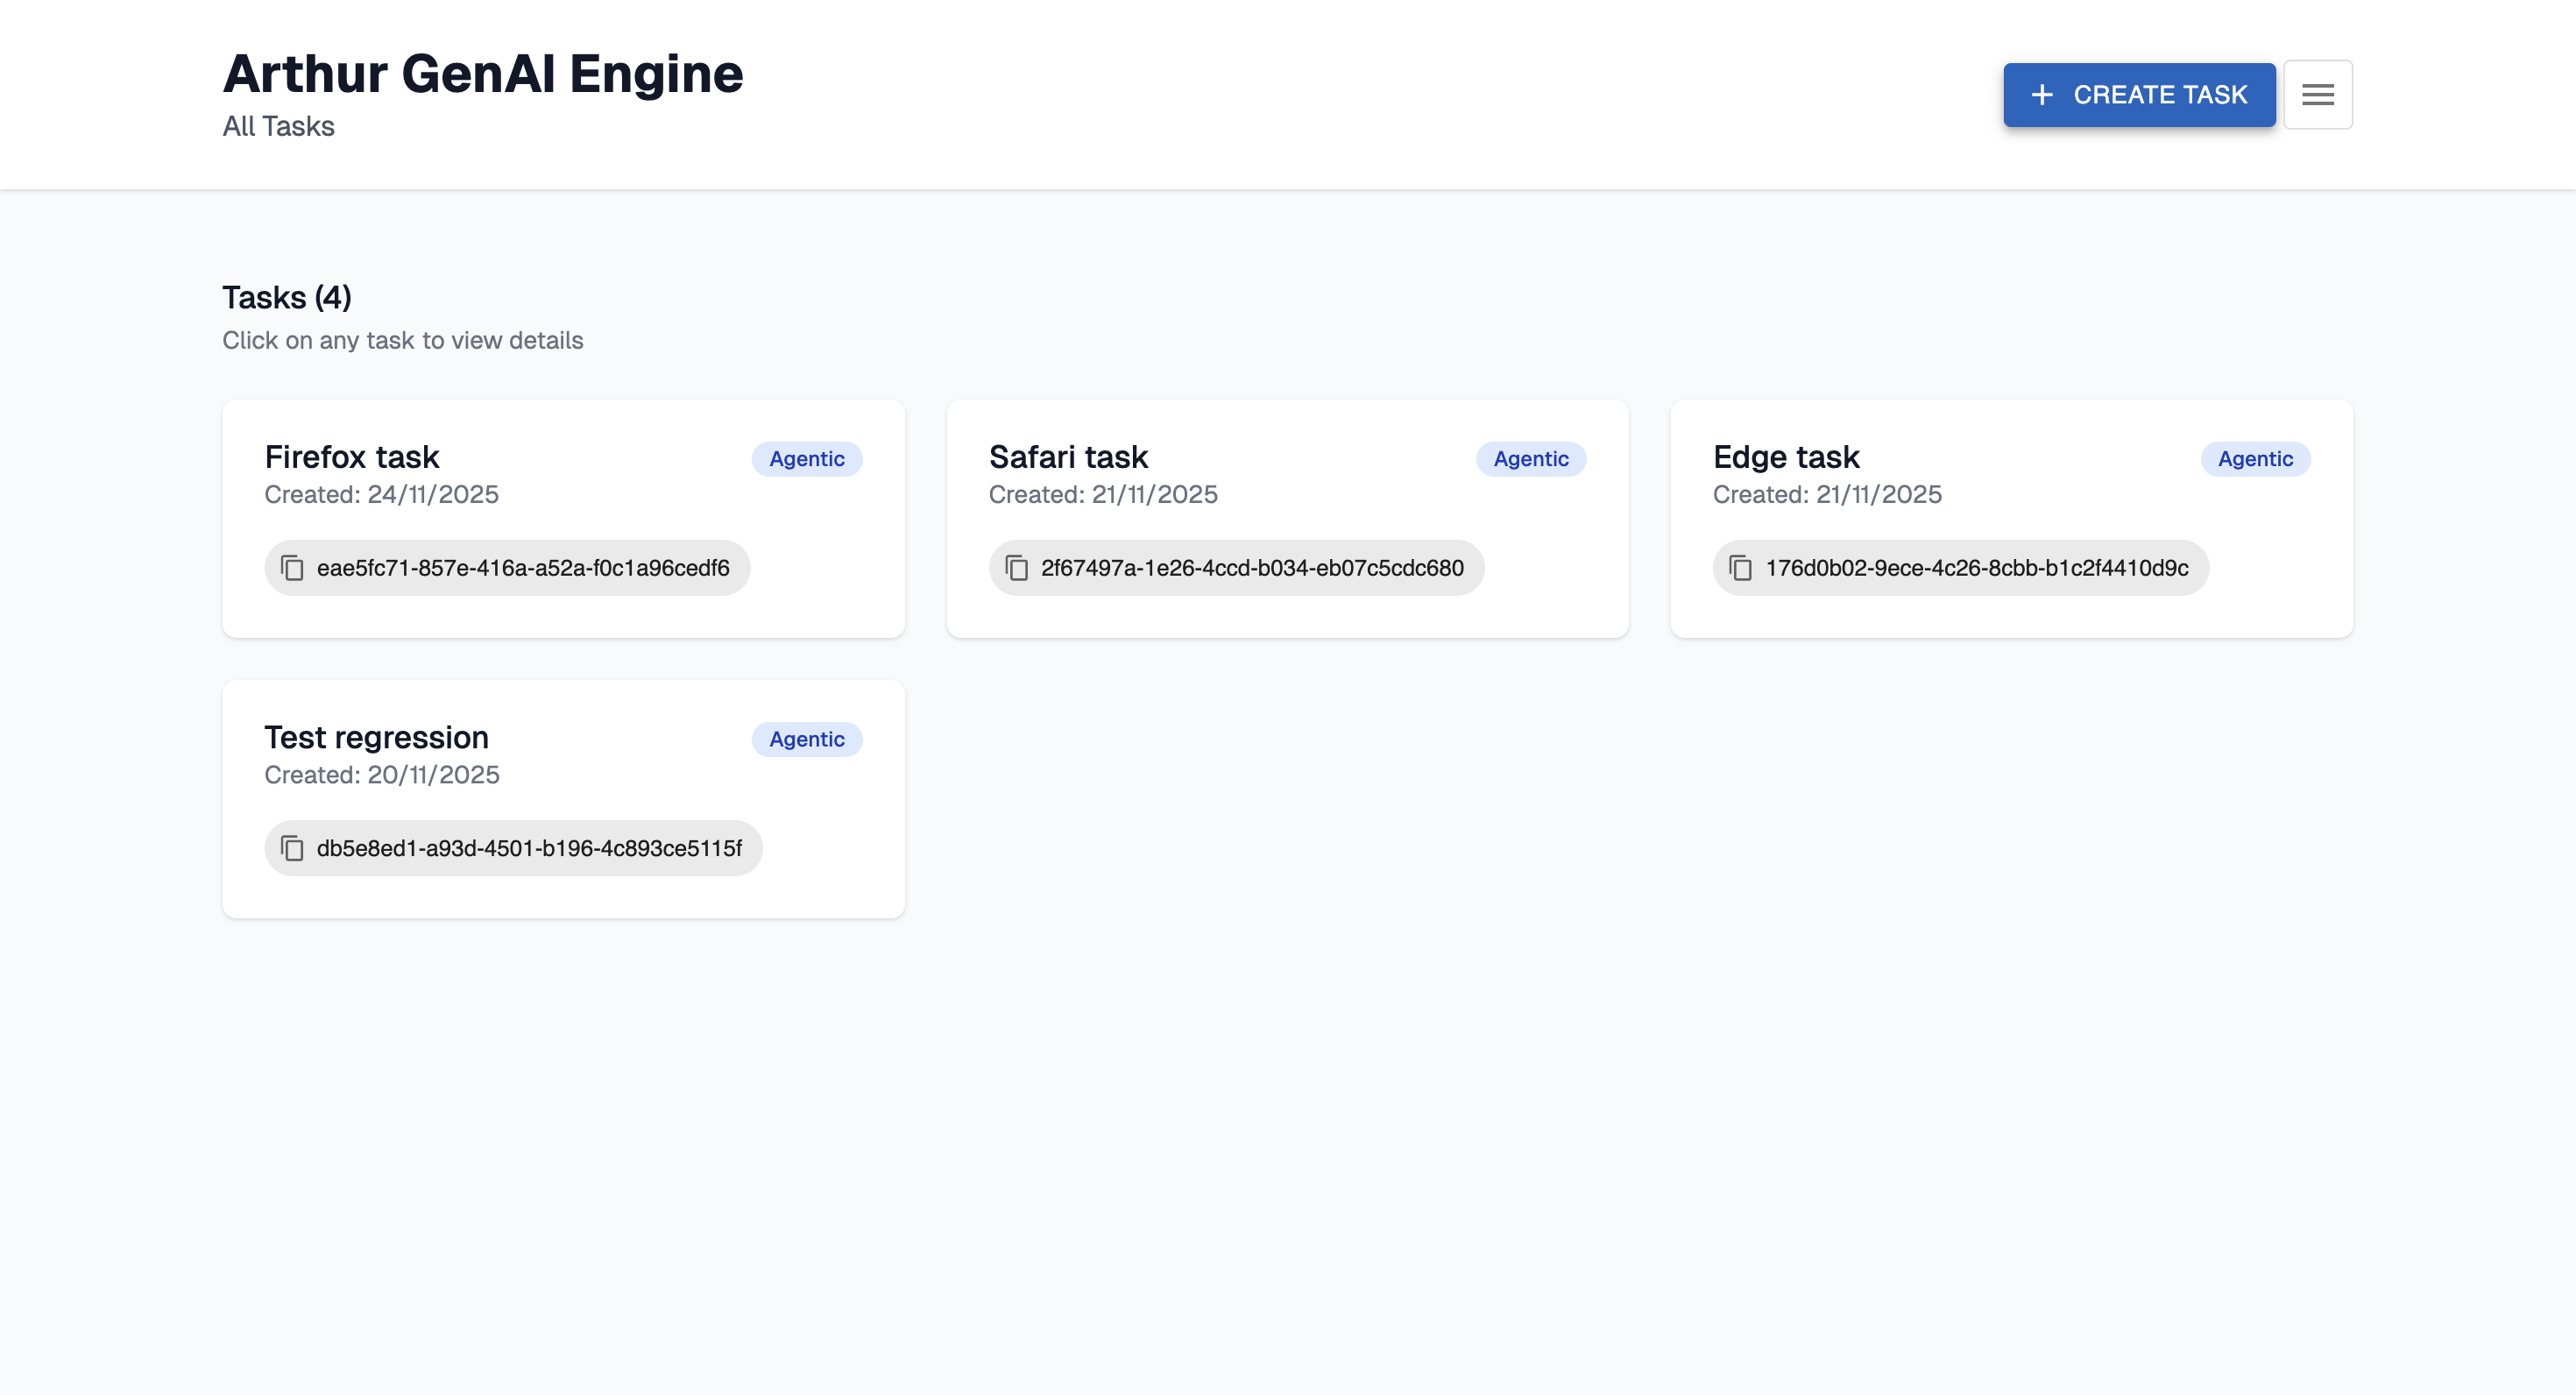Image resolution: width=2576 pixels, height=1395 pixels.
Task: Click the plus icon in Create Task
Action: click(2042, 95)
